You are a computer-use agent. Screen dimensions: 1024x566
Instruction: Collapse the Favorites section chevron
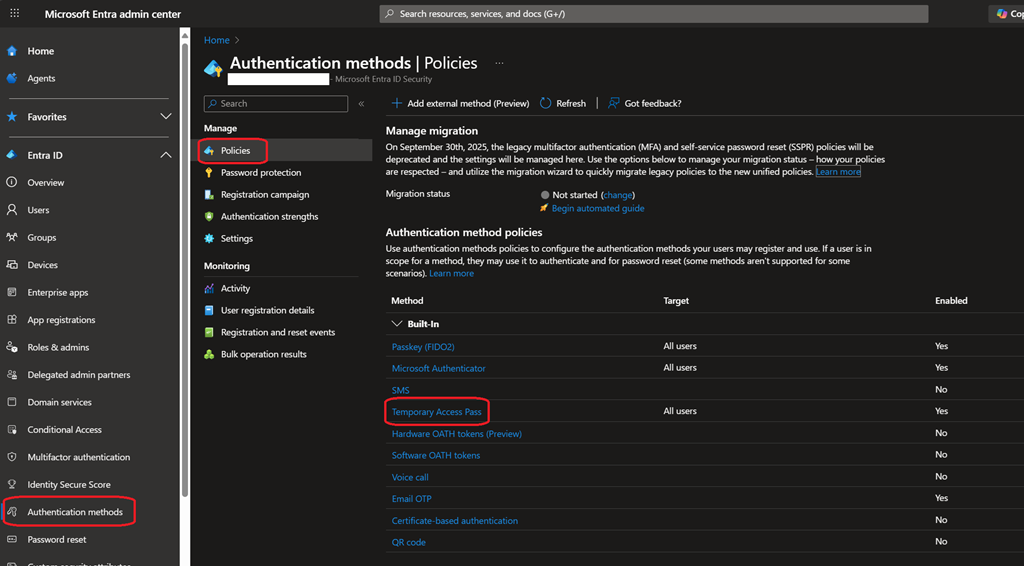pos(166,117)
